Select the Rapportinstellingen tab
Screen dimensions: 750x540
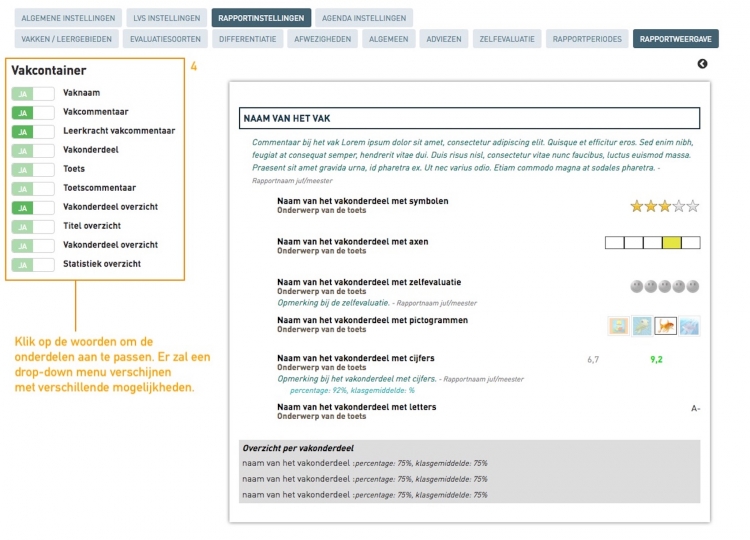tap(261, 18)
